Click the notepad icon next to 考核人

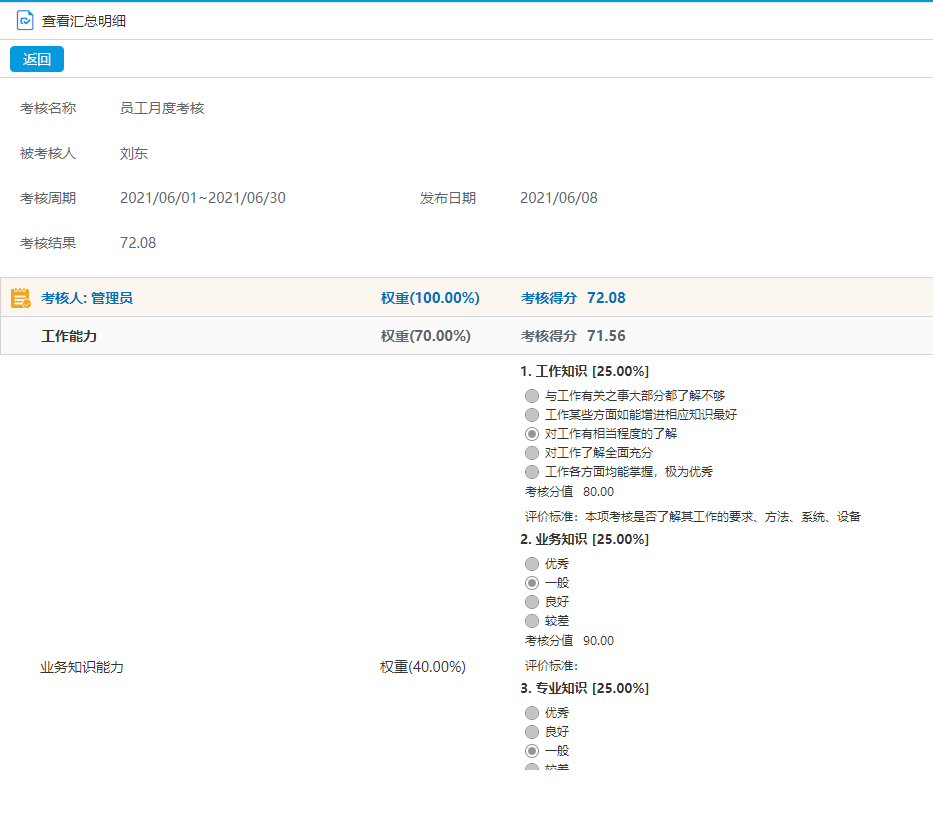click(x=20, y=298)
